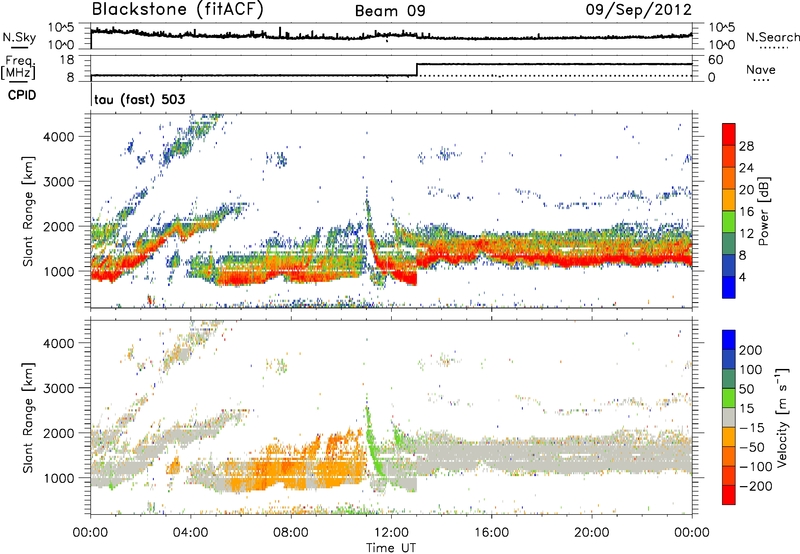Select the "Freq. [MHz]" axis label
This screenshot has width=800, height=554.
point(19,68)
